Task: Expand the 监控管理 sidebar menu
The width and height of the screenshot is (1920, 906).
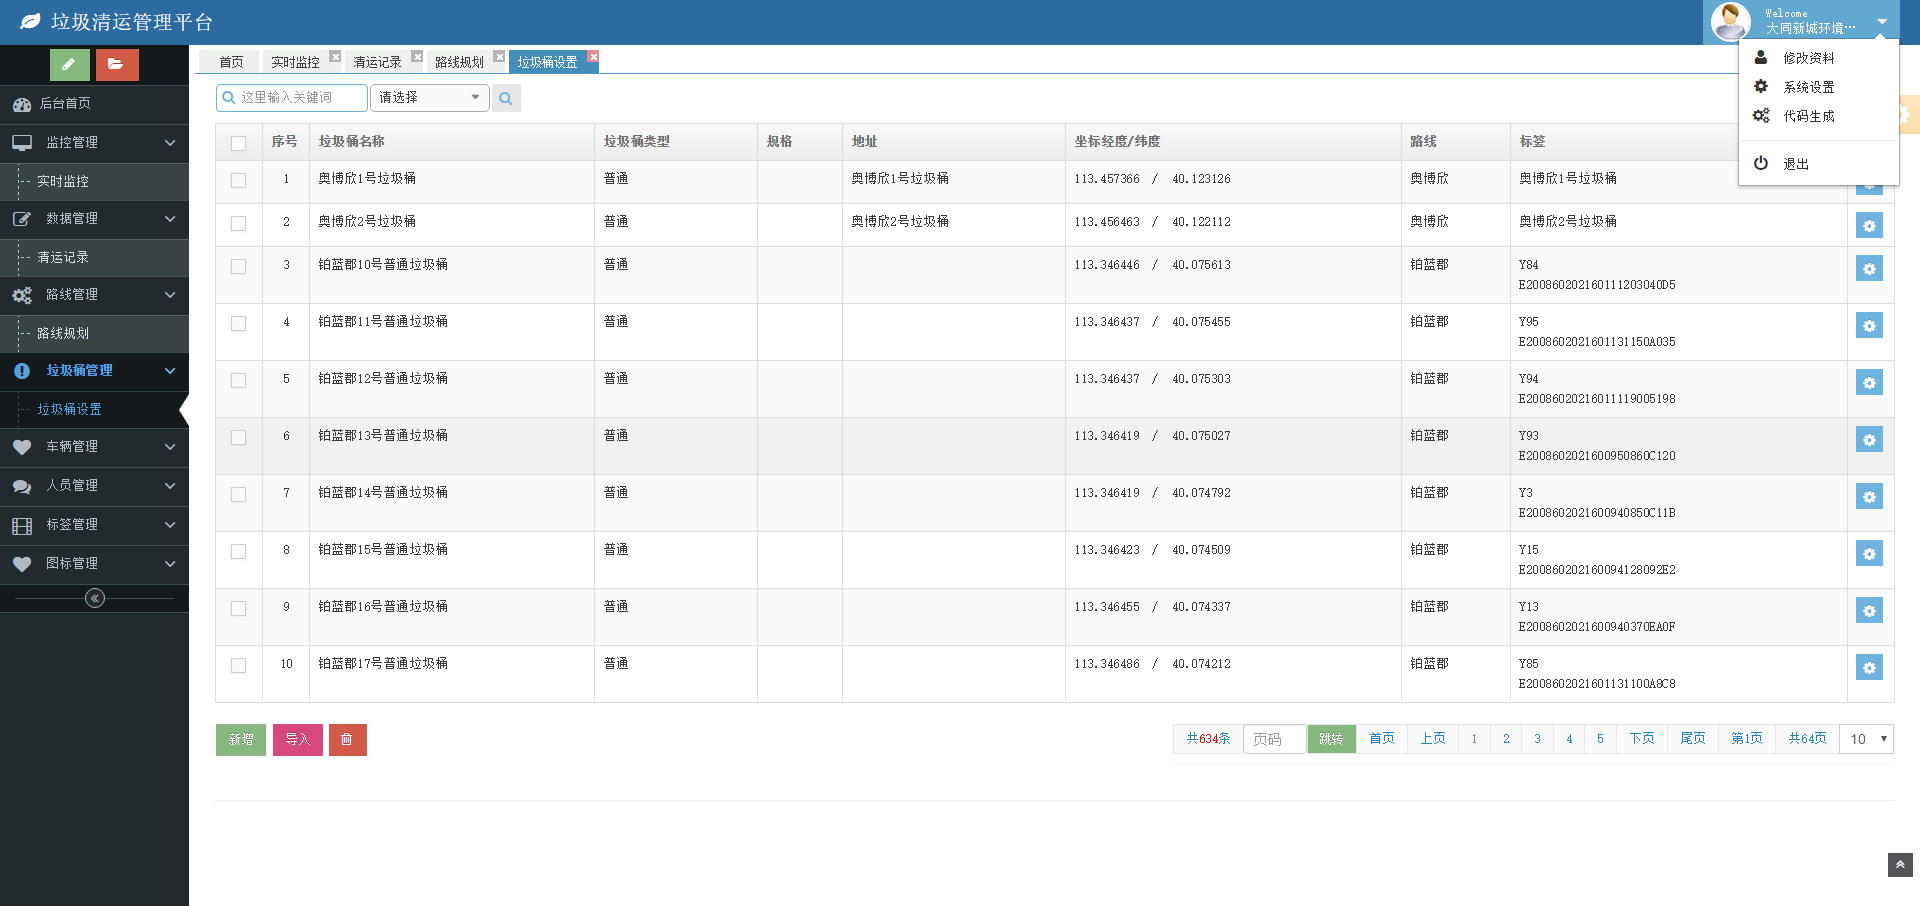Action: [x=94, y=143]
